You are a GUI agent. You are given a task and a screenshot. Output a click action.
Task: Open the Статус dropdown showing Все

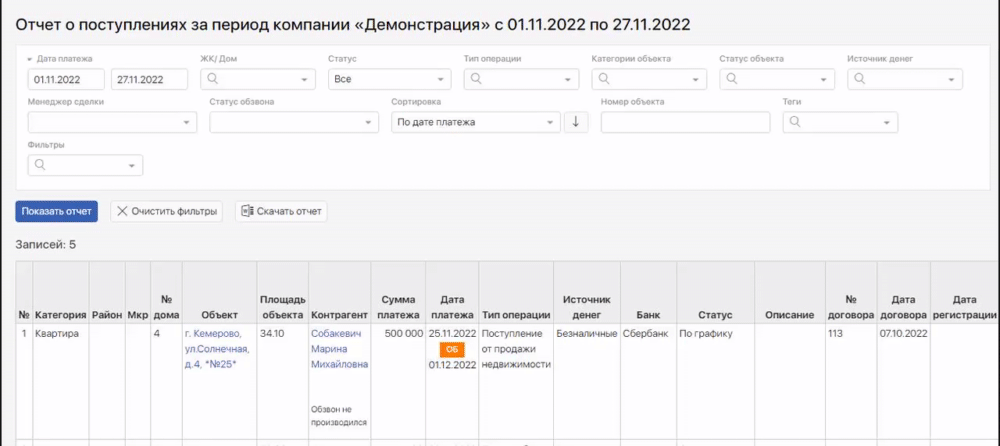pos(389,79)
